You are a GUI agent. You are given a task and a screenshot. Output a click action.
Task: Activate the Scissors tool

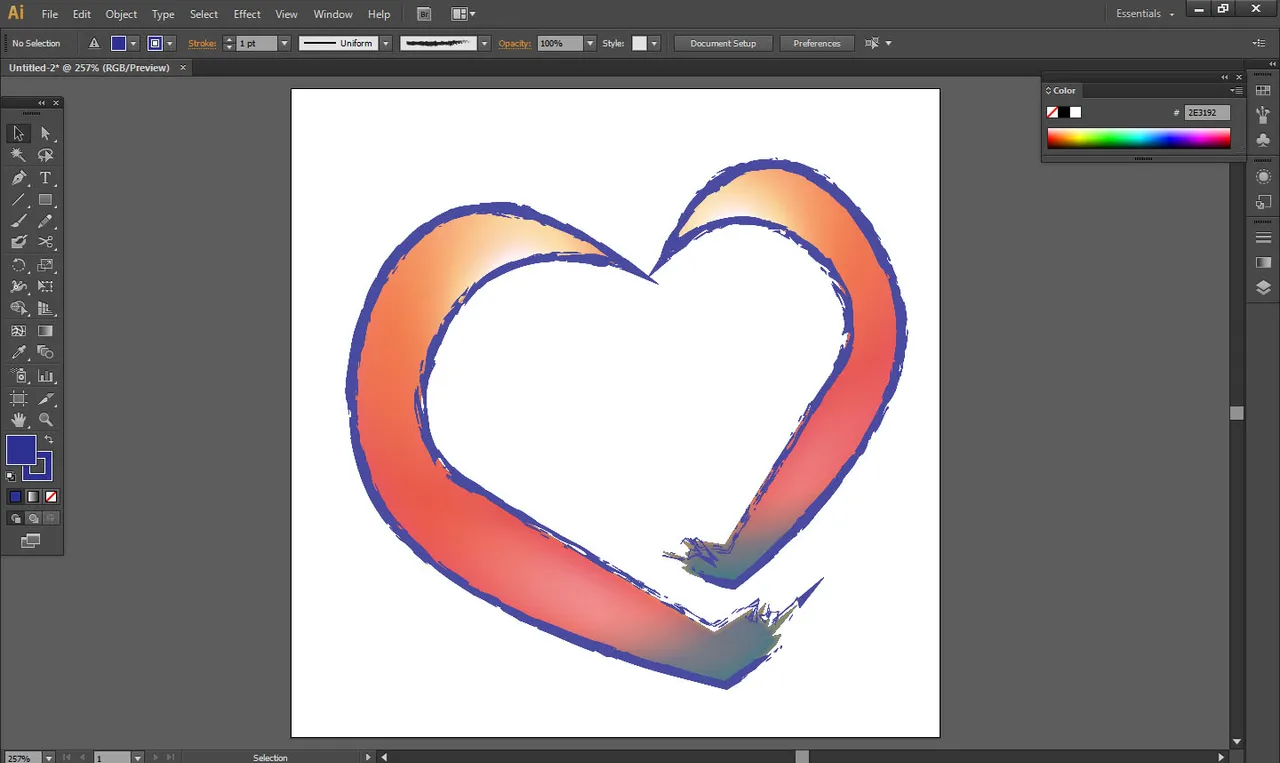[x=45, y=242]
